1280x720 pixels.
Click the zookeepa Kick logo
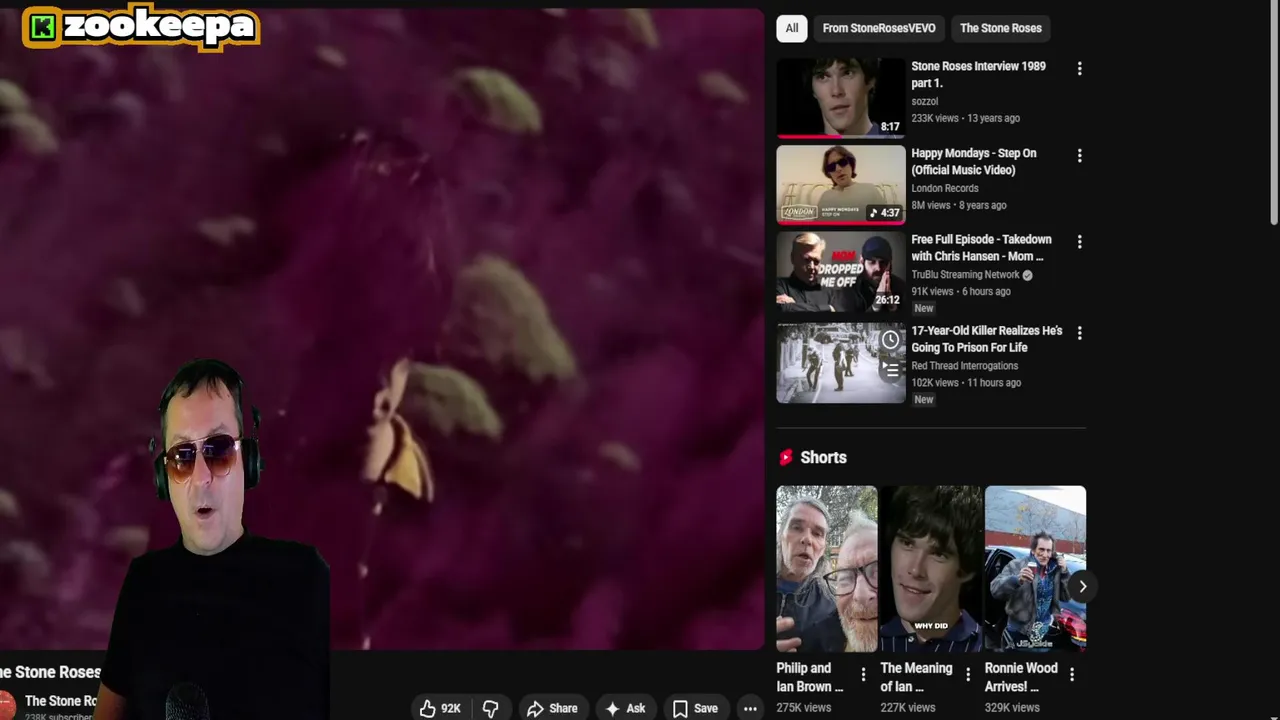pos(141,27)
